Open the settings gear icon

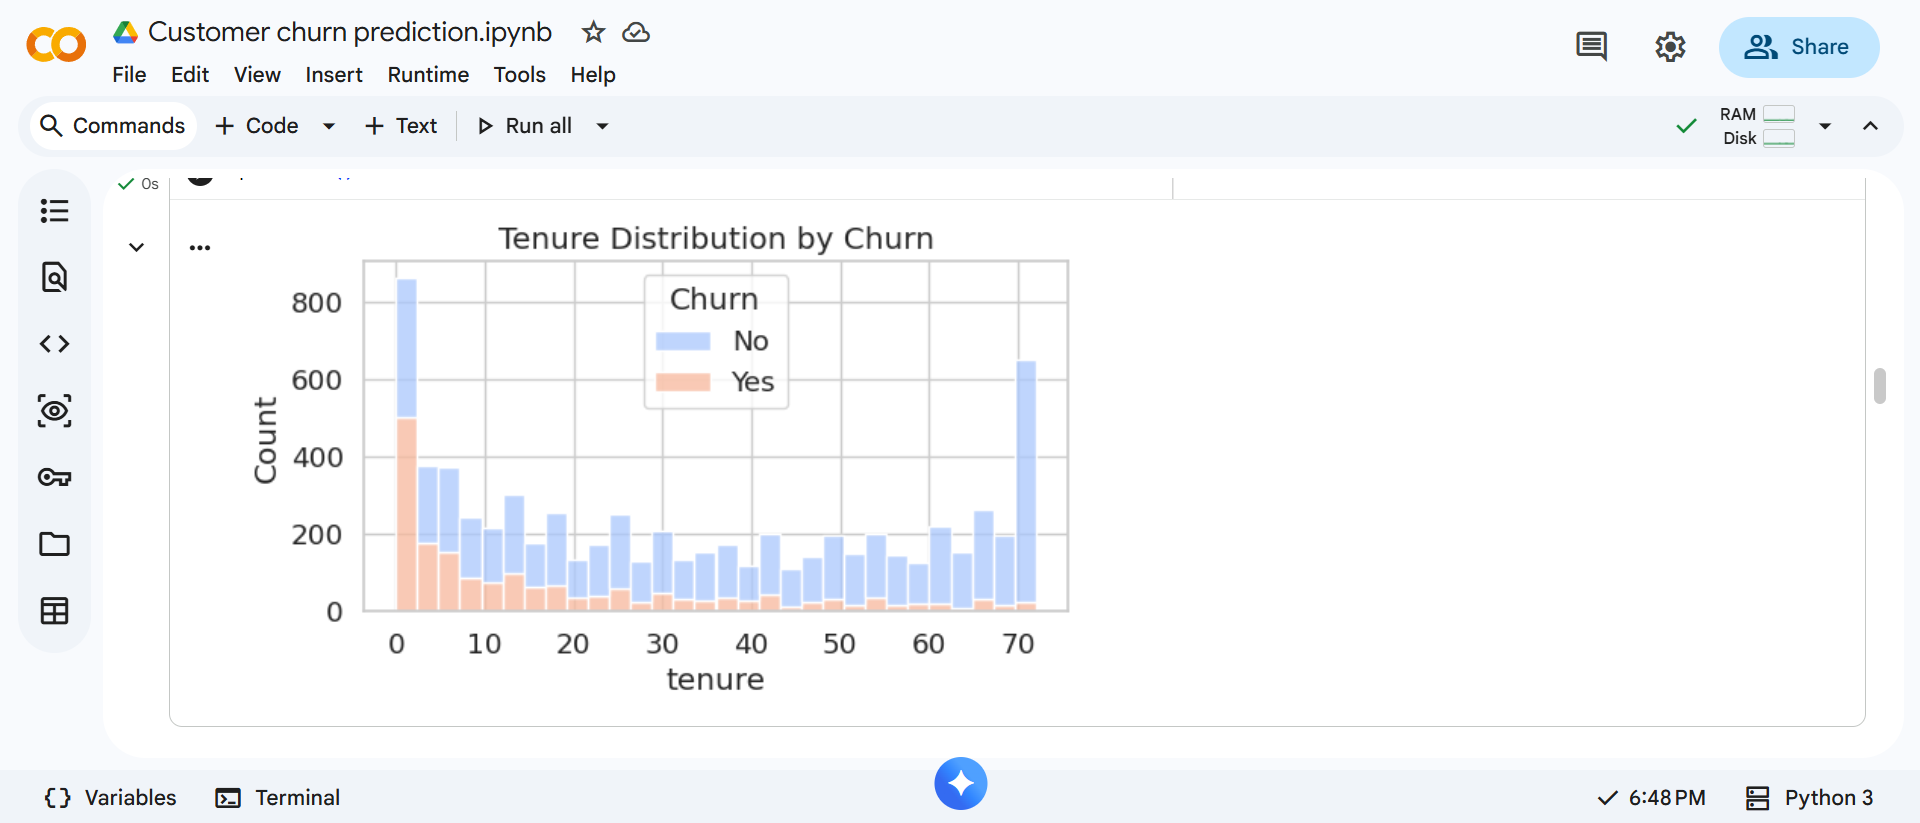point(1670,47)
